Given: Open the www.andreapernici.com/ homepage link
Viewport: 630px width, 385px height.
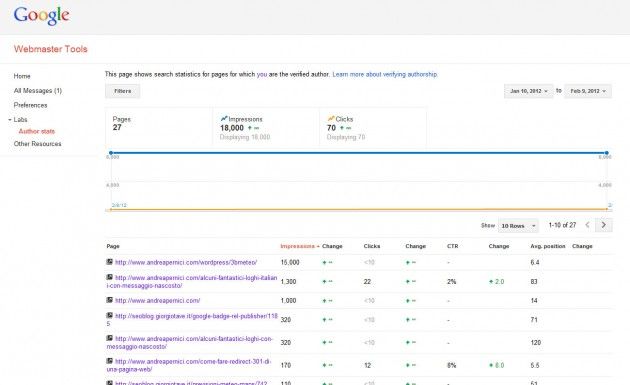Looking at the screenshot, I should (x=158, y=301).
